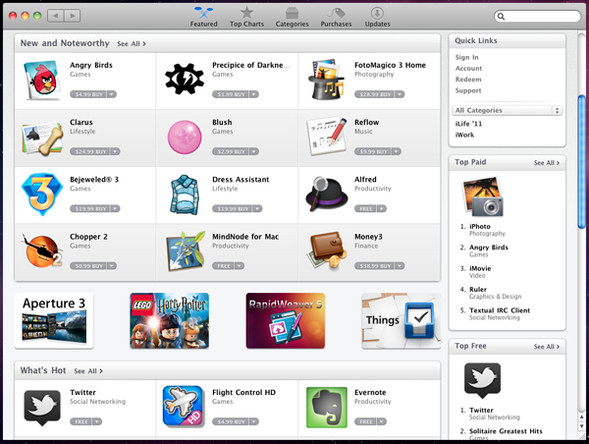
Task: Go back with the left arrow button
Action: pos(56,16)
